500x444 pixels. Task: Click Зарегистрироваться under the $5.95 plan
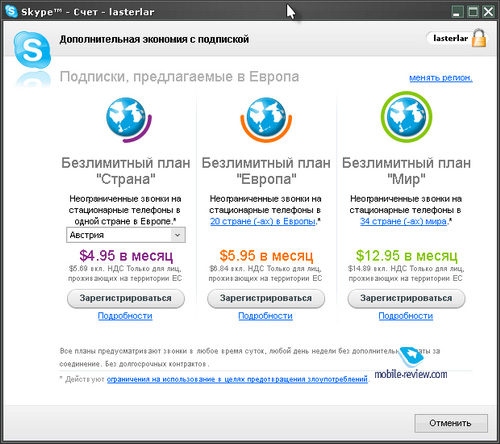266,298
